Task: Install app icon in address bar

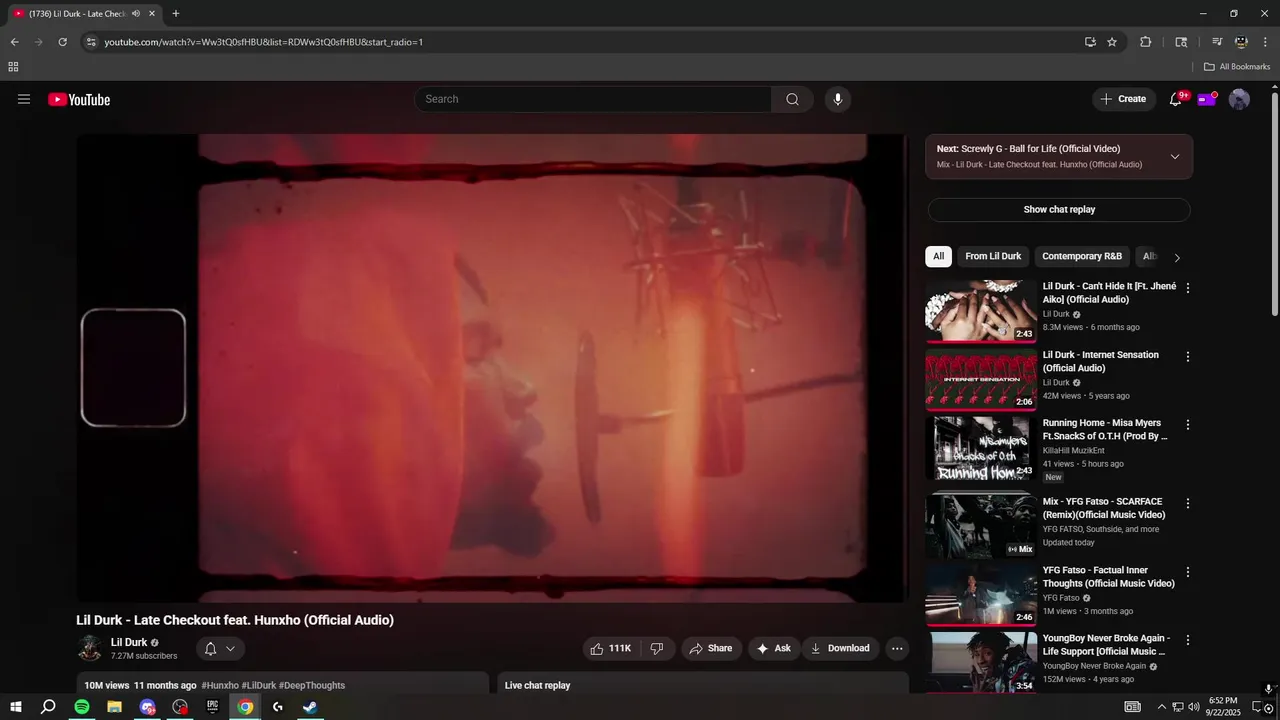Action: [x=1090, y=42]
